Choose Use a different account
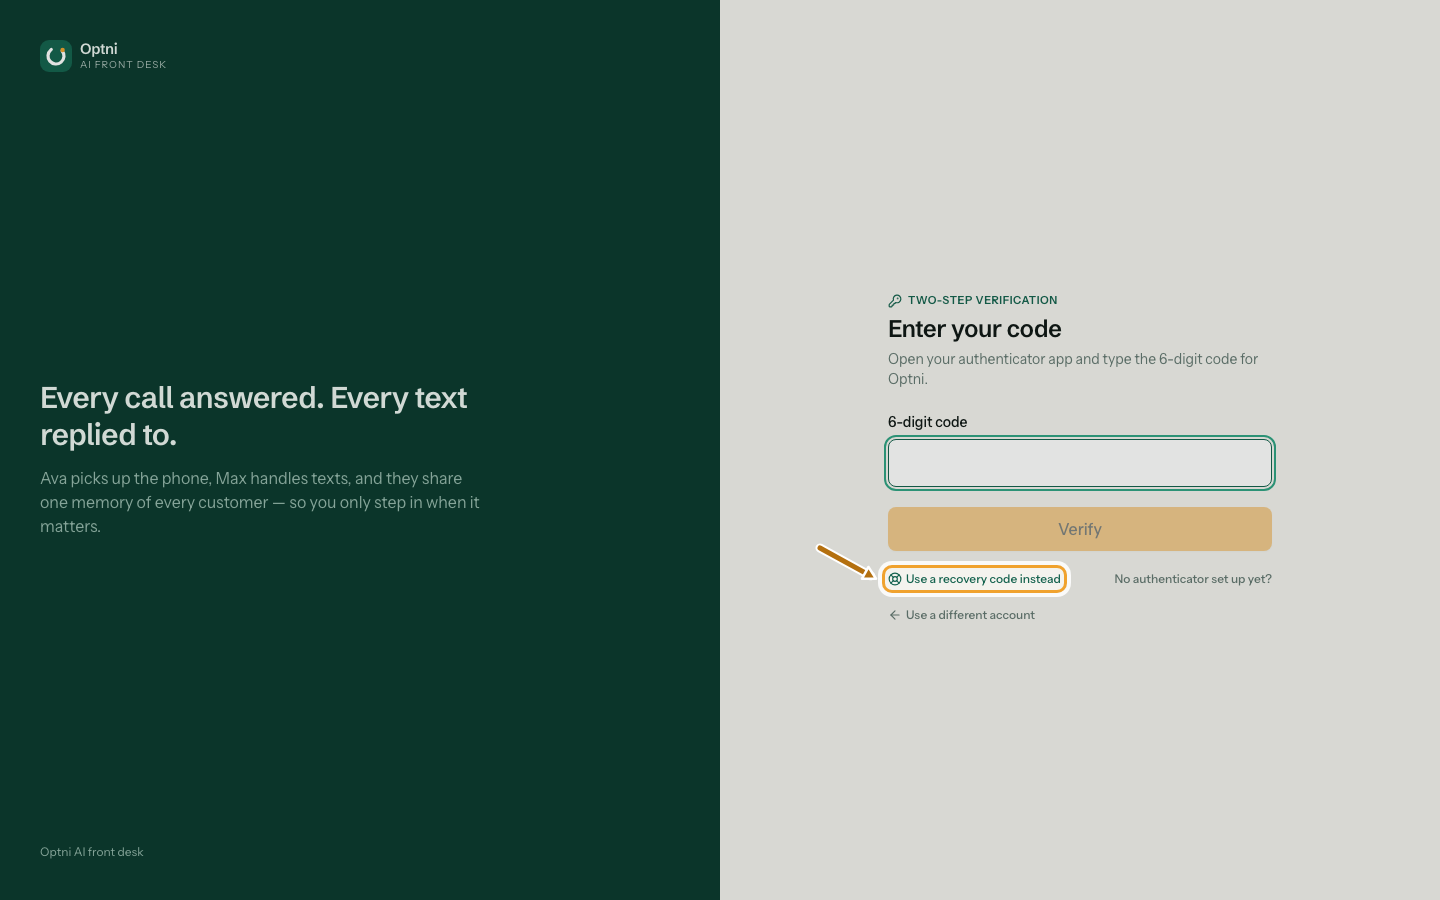Image resolution: width=1440 pixels, height=900 pixels. pyautogui.click(x=961, y=615)
